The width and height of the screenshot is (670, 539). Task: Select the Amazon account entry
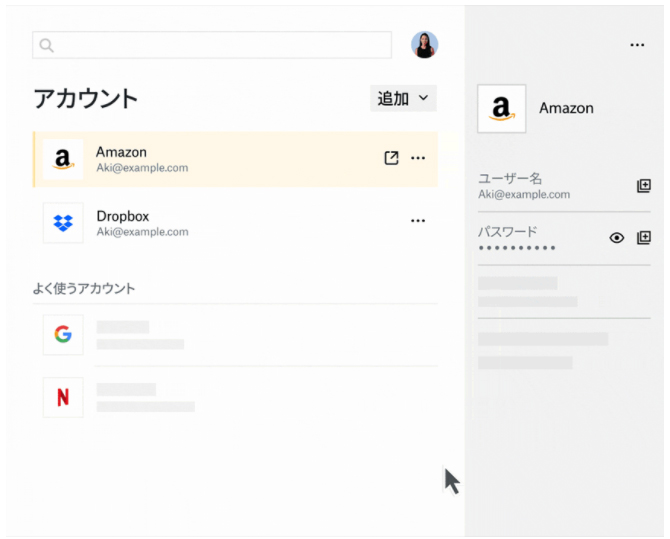point(200,159)
